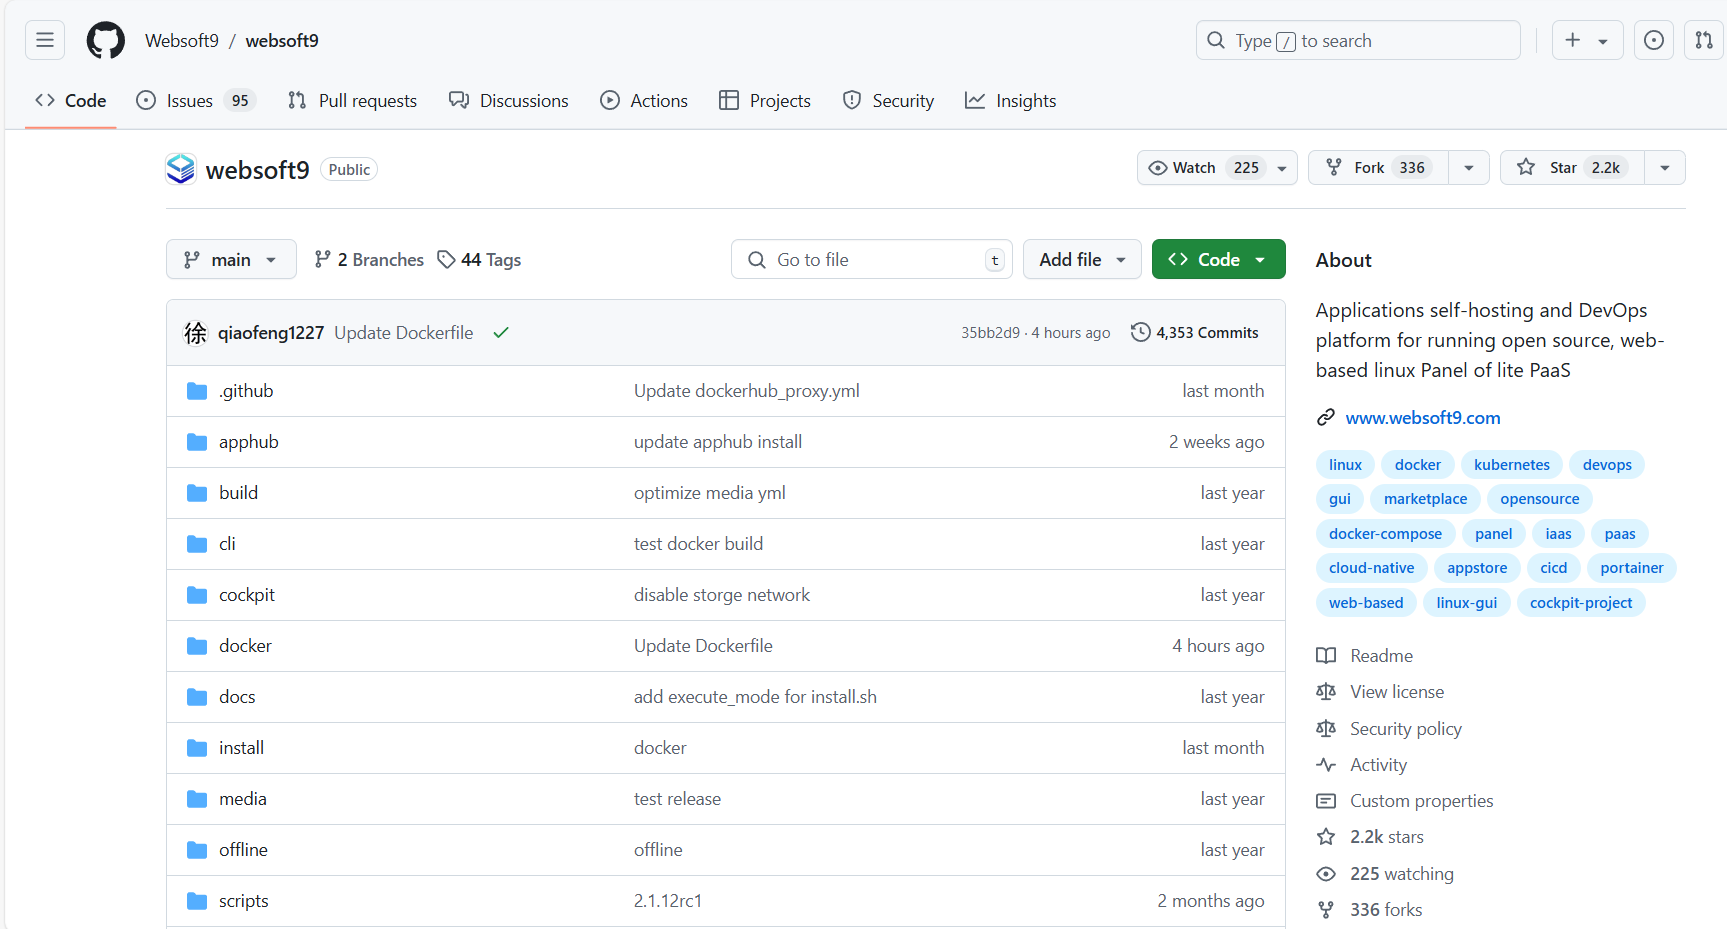The height and width of the screenshot is (929, 1727).
Task: Select the kubernetes topic tag
Action: [x=1512, y=465]
